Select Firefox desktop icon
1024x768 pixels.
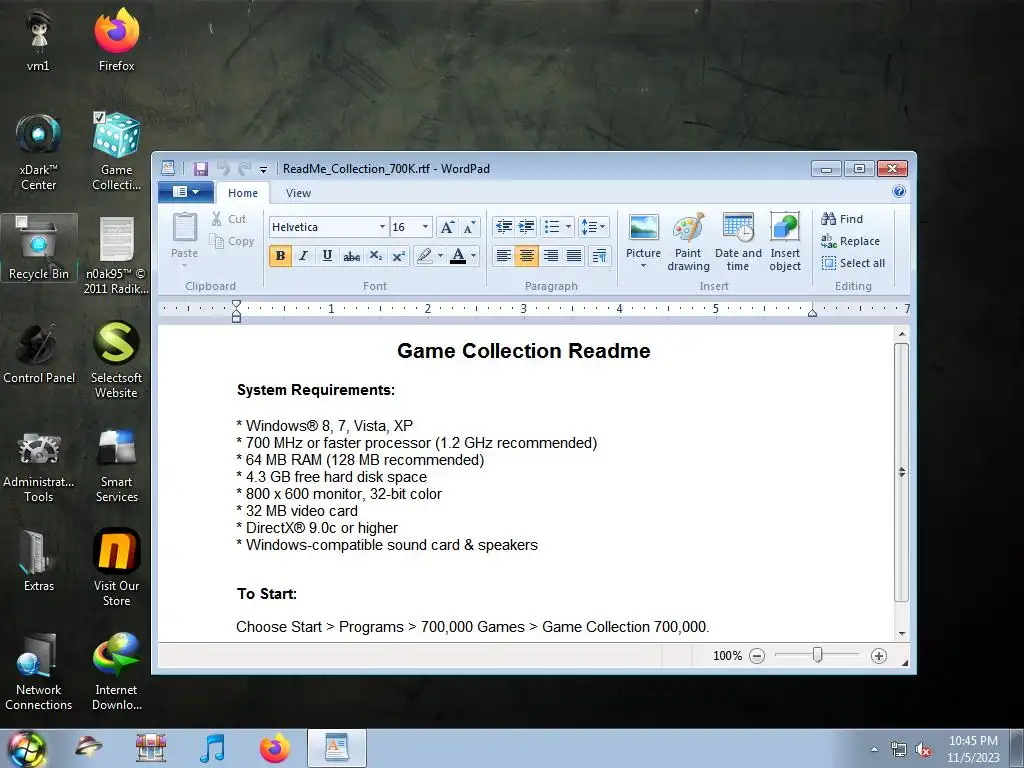[x=116, y=40]
